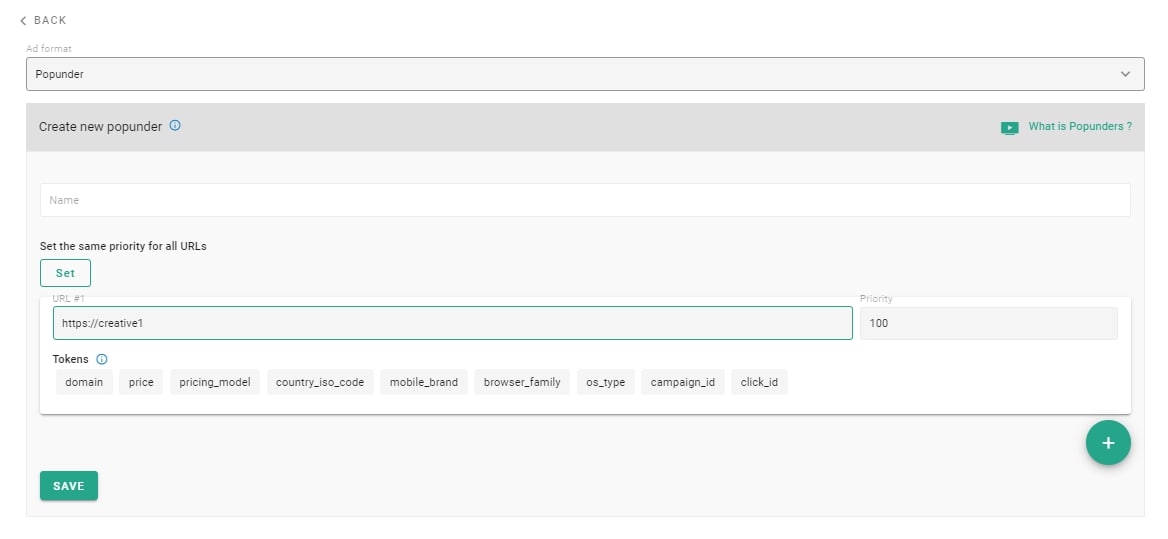
Task: Click into the URL #1 field
Action: point(452,323)
